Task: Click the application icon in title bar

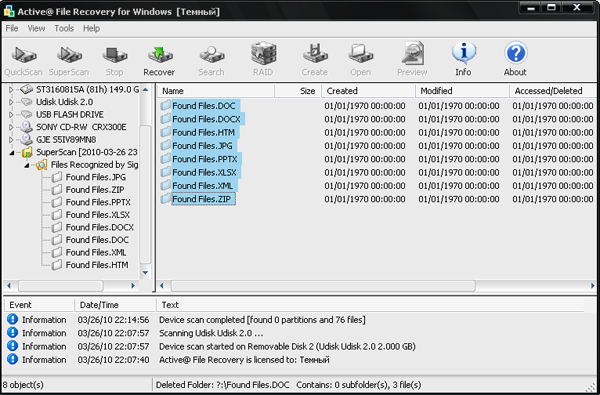Action: point(9,11)
